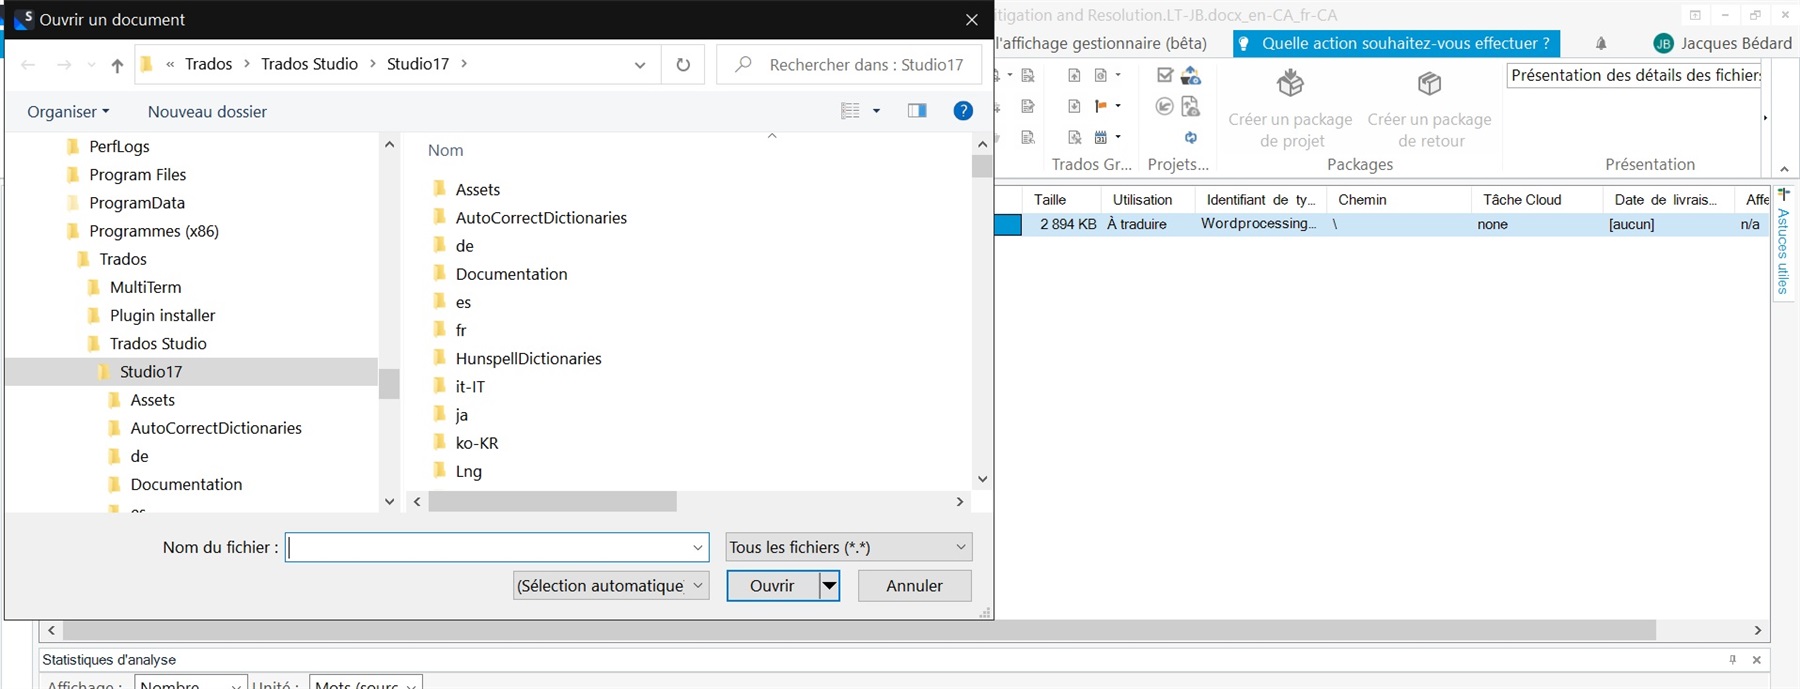Screen dimensions: 1800x689
Task: Refresh the Studio17 folder listing
Action: click(x=683, y=65)
